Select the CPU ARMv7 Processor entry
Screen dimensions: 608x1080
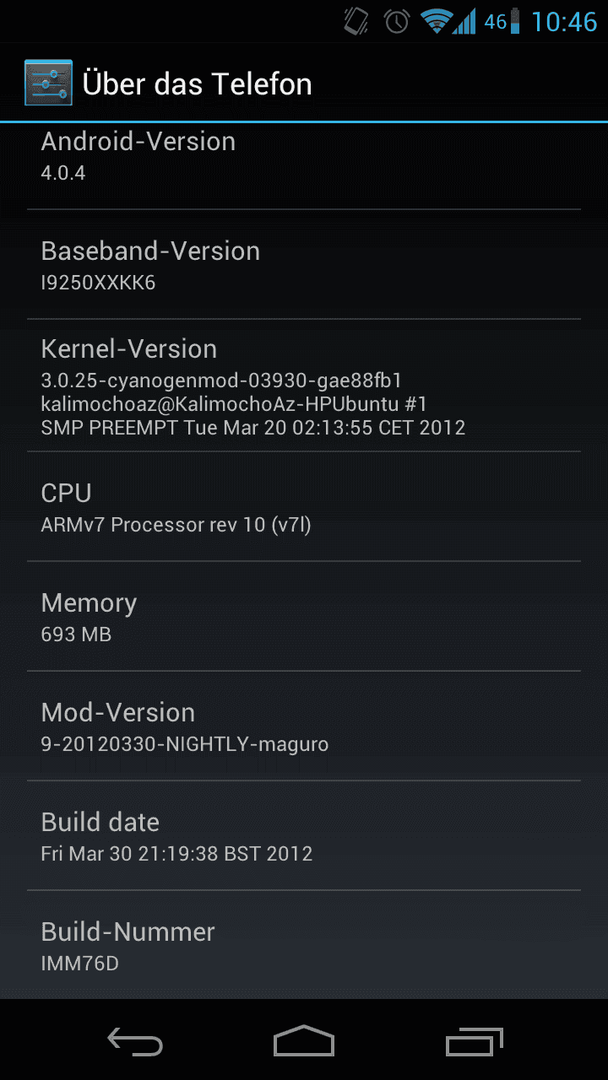click(304, 506)
